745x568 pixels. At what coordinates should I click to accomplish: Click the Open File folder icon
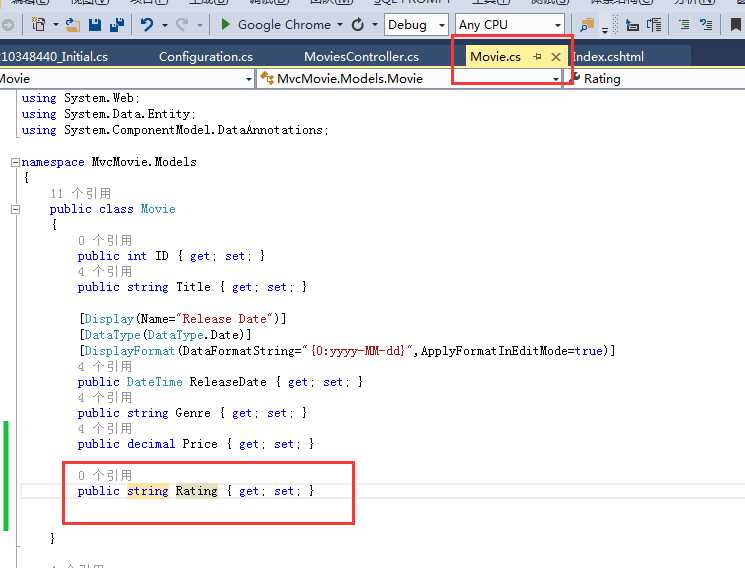tap(72, 24)
